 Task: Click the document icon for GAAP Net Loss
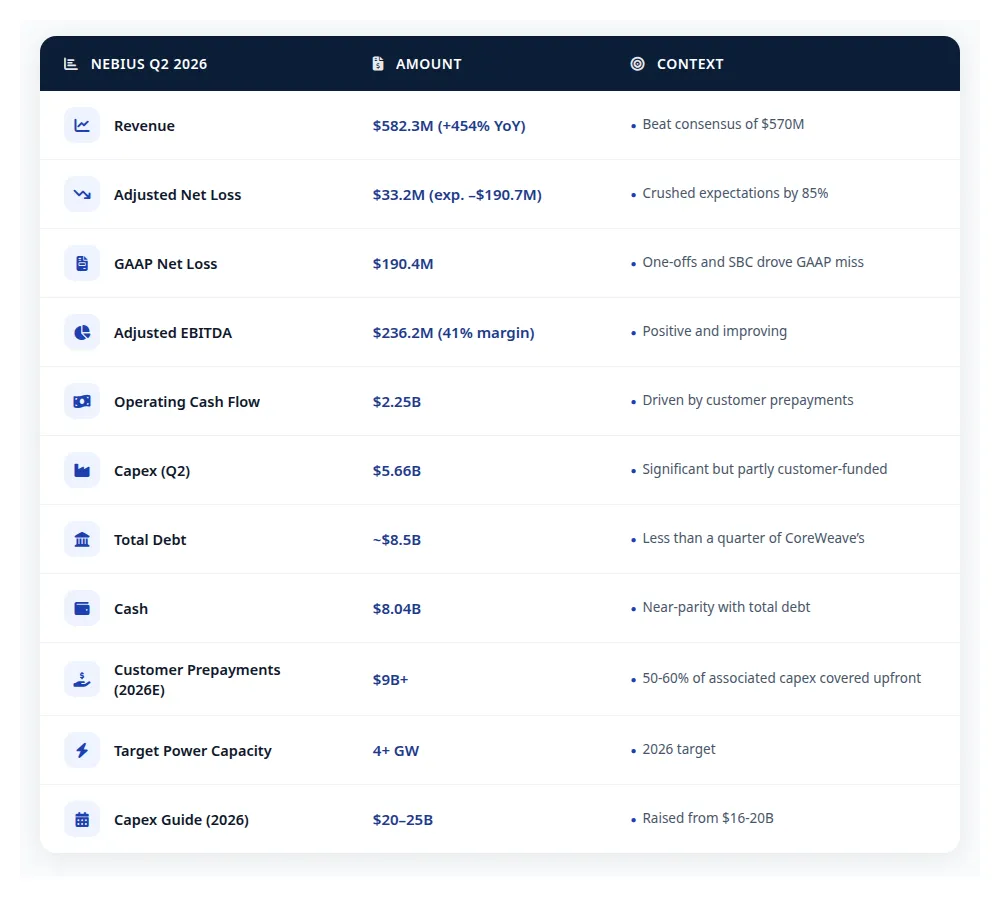pos(82,263)
